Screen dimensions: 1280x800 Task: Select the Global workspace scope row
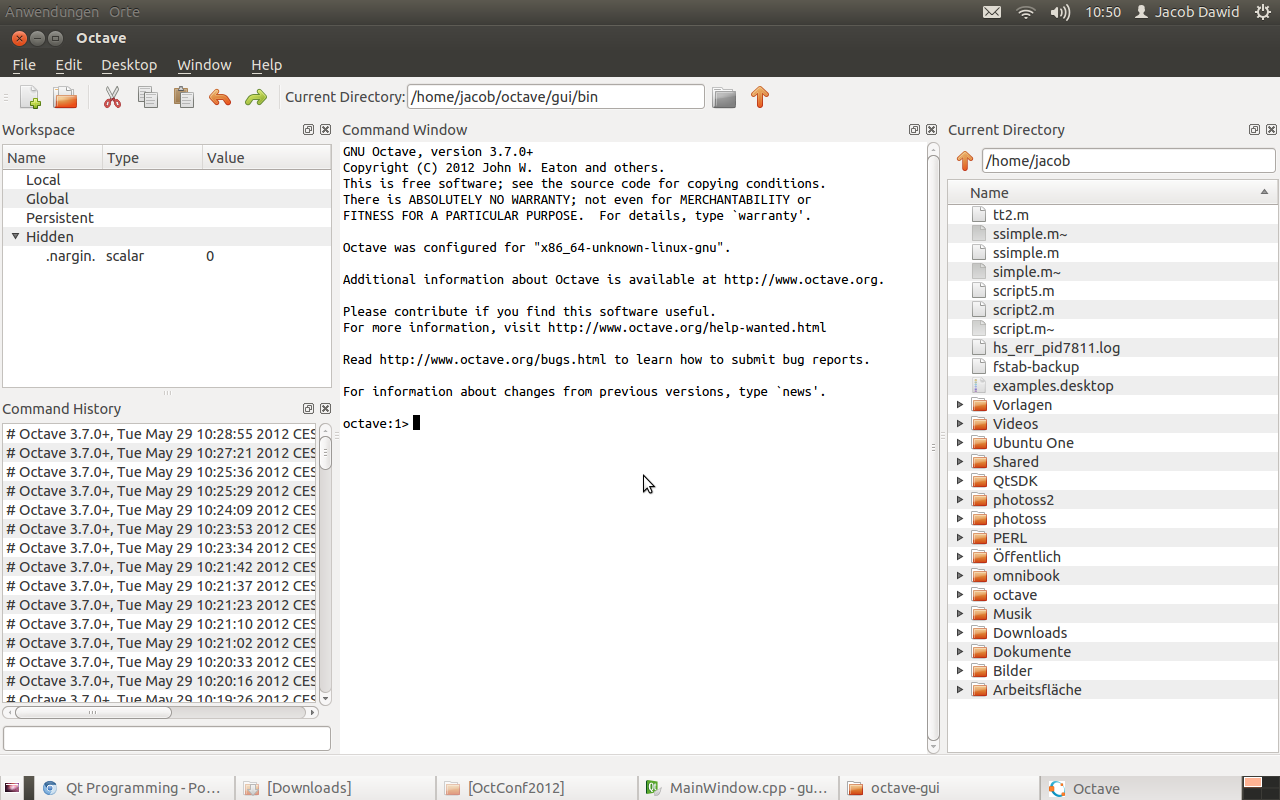[x=167, y=199]
